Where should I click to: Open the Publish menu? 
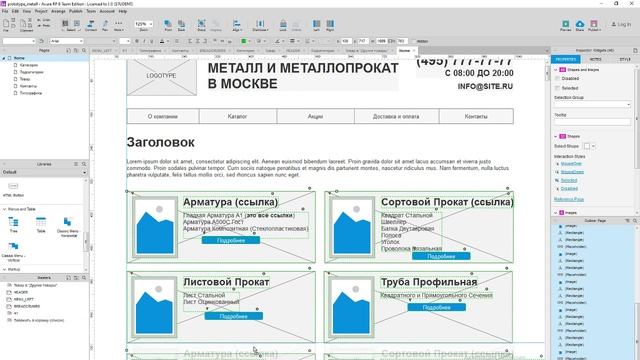coord(76,11)
